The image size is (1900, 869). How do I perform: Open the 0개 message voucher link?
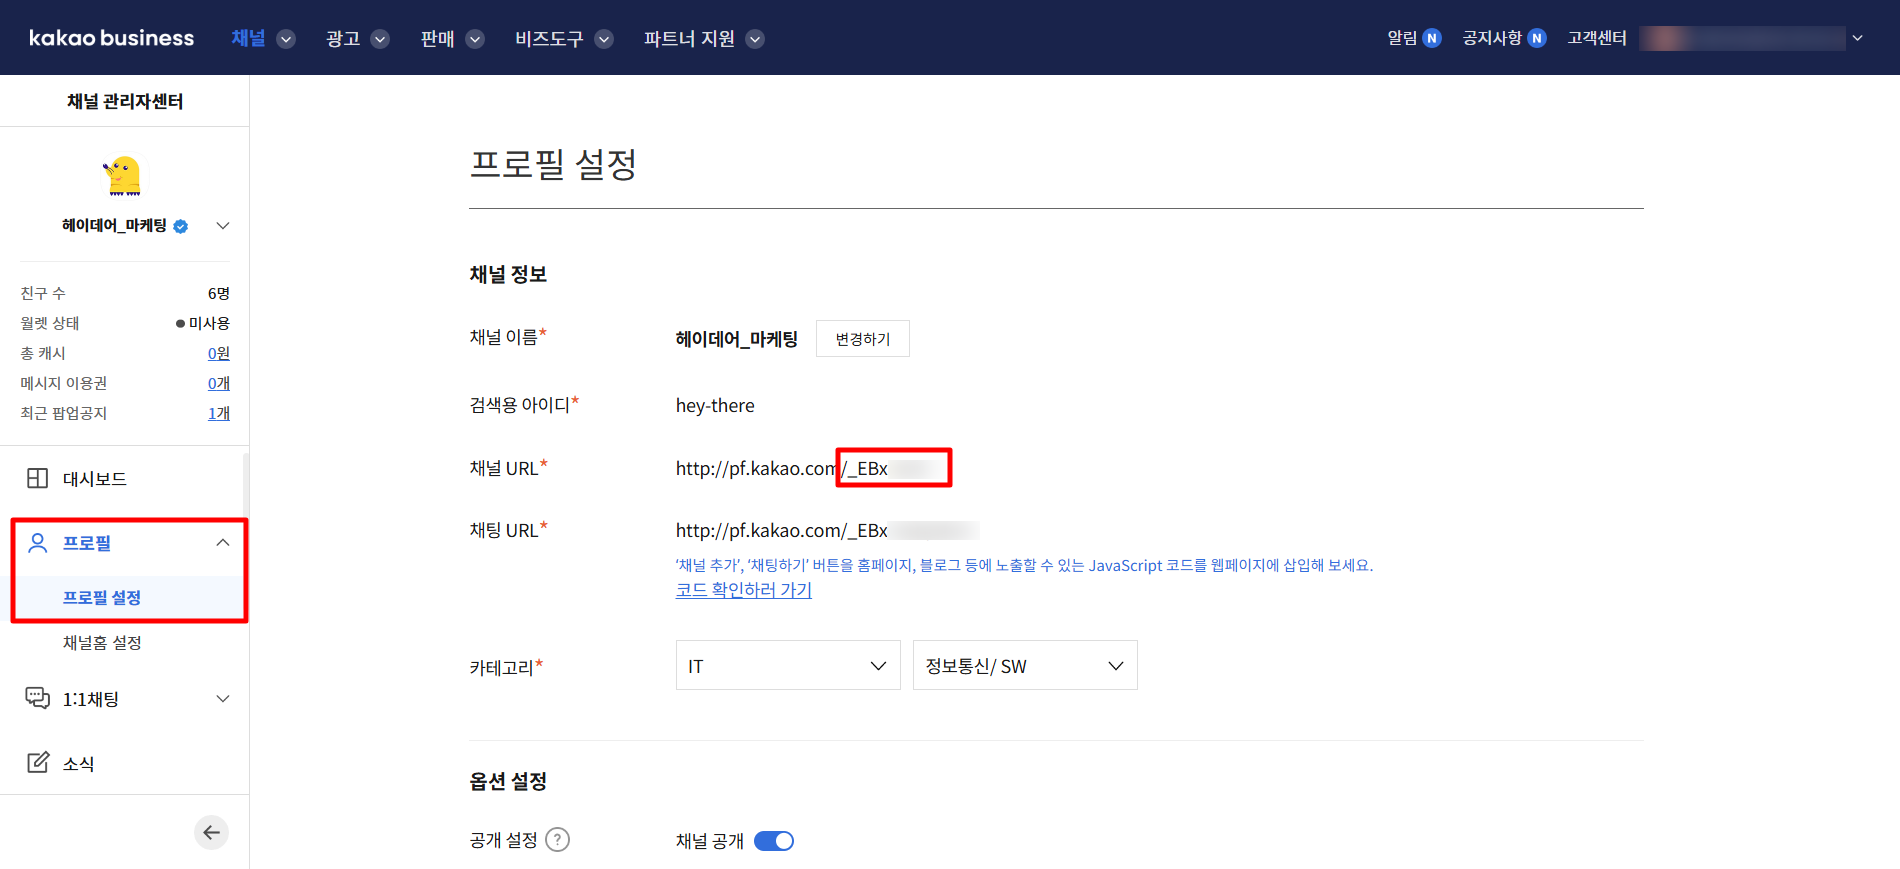[x=219, y=383]
